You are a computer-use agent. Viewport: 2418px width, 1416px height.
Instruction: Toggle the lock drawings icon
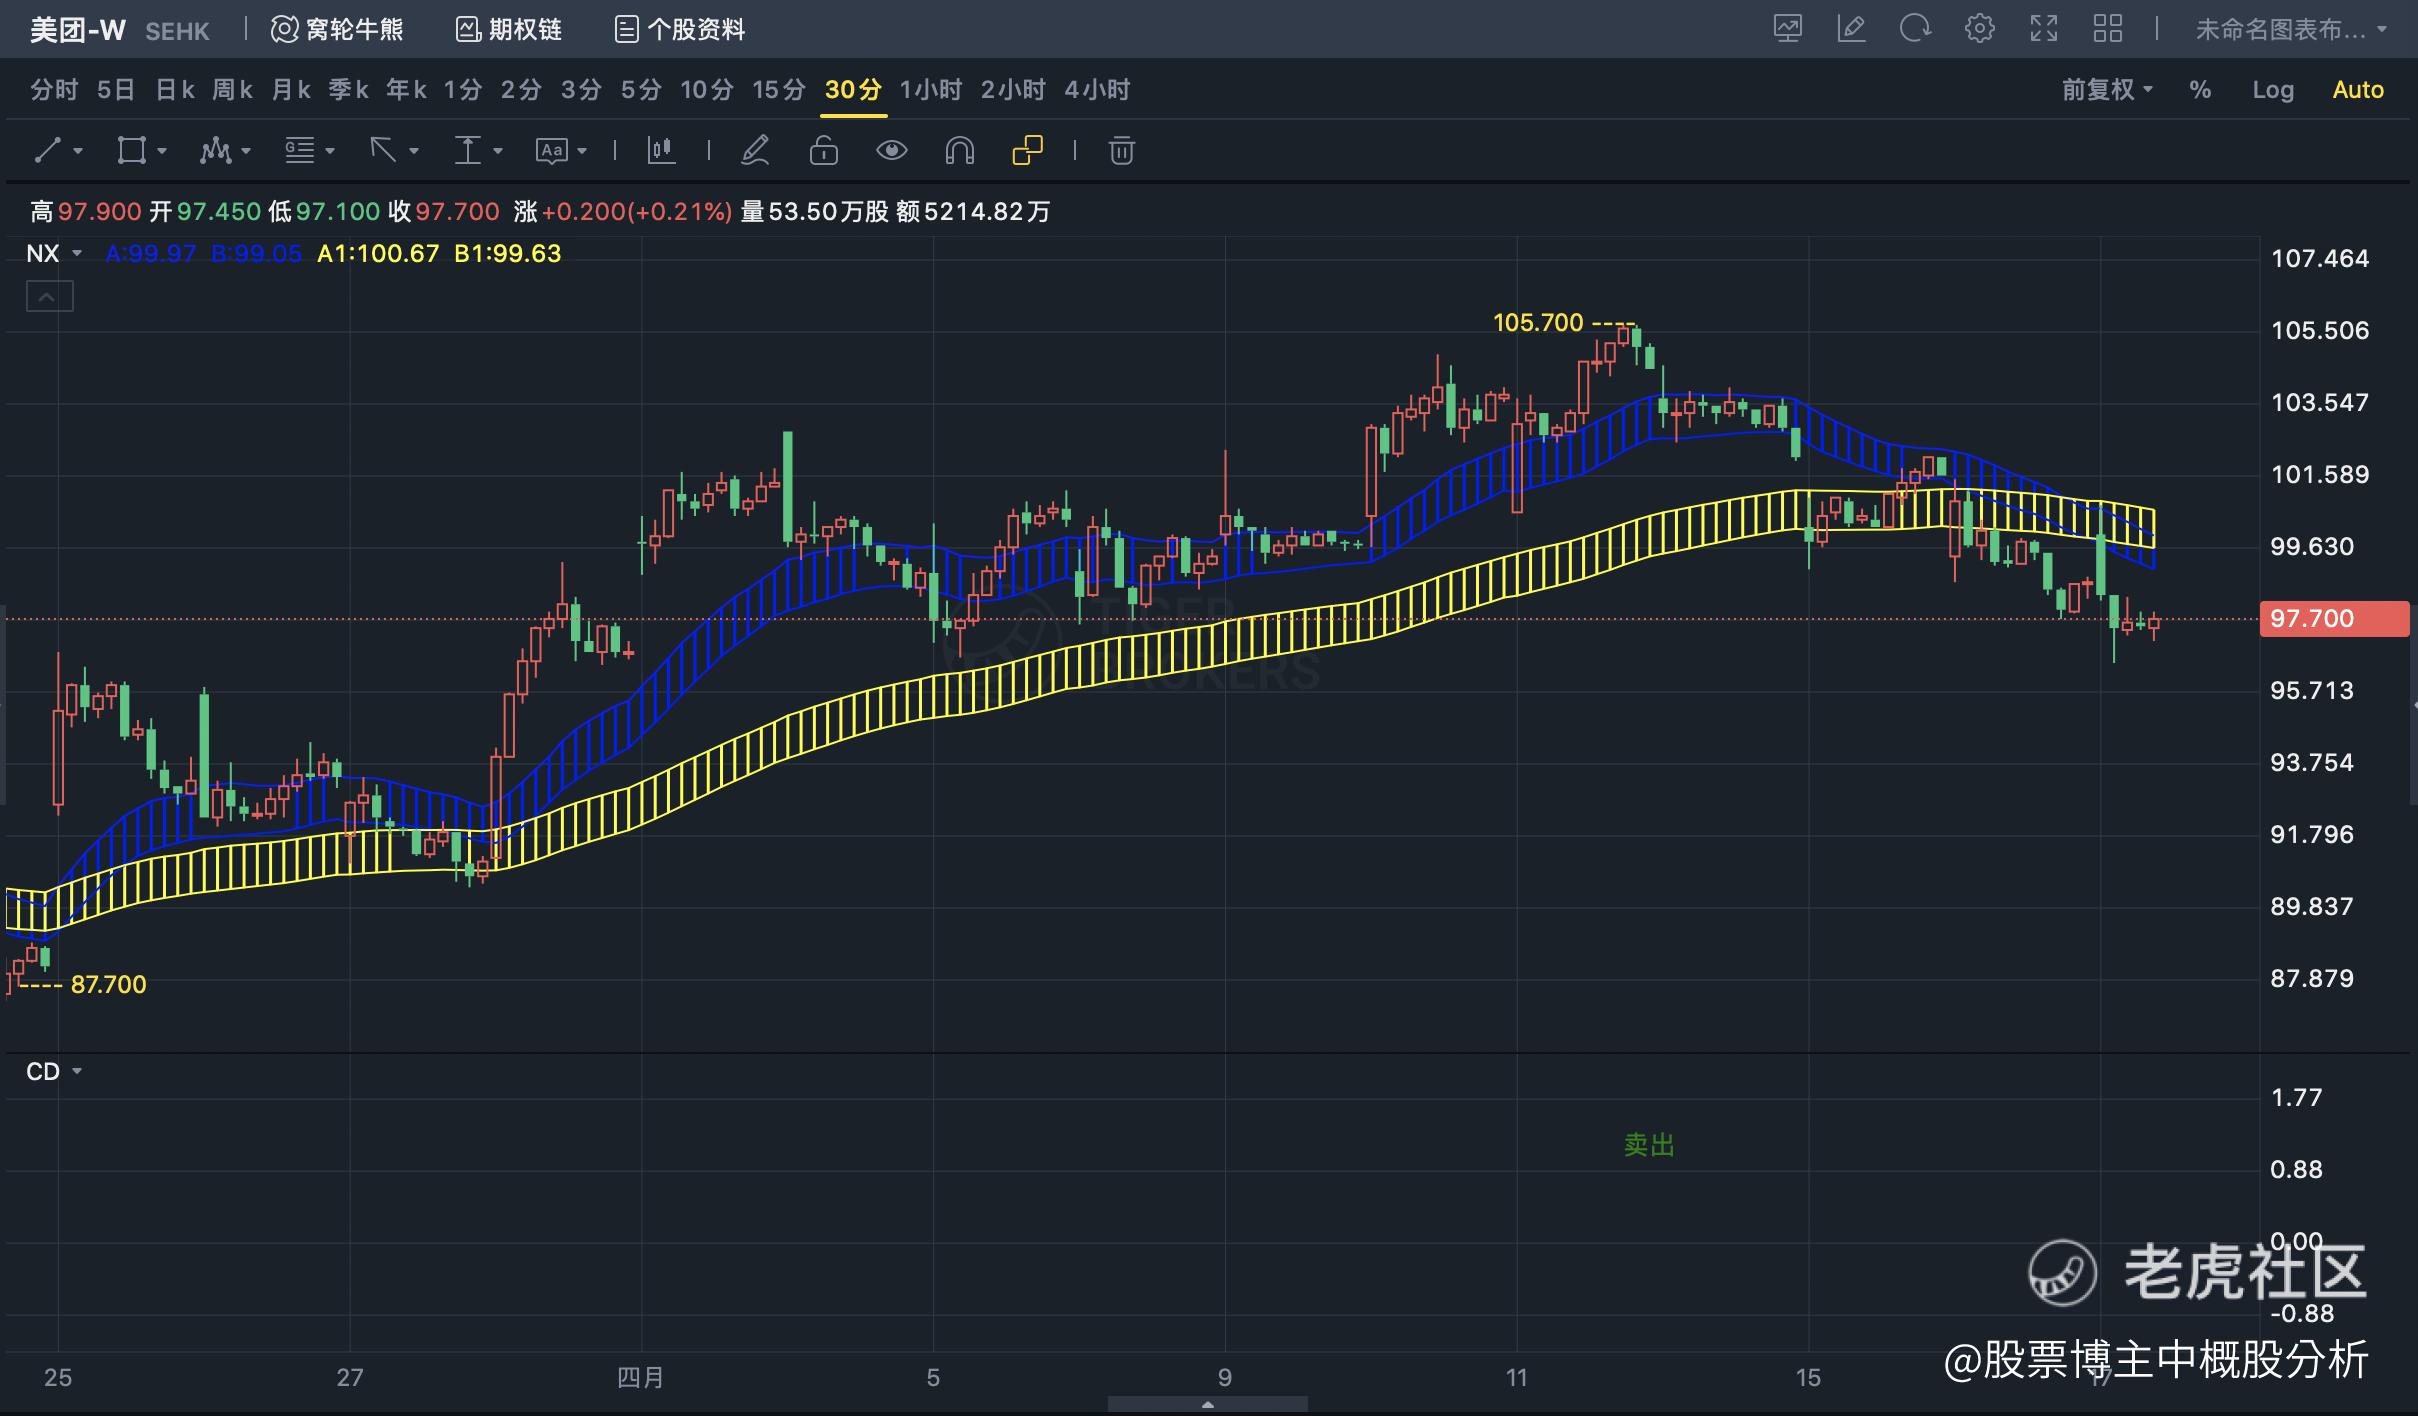(823, 151)
